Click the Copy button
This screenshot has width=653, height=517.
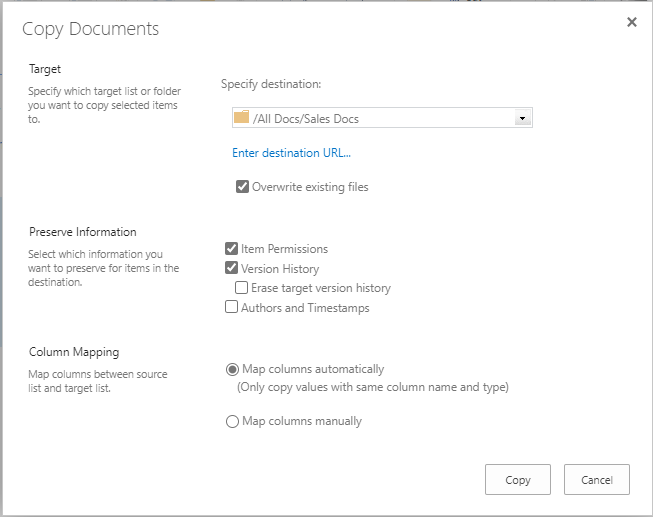point(518,480)
